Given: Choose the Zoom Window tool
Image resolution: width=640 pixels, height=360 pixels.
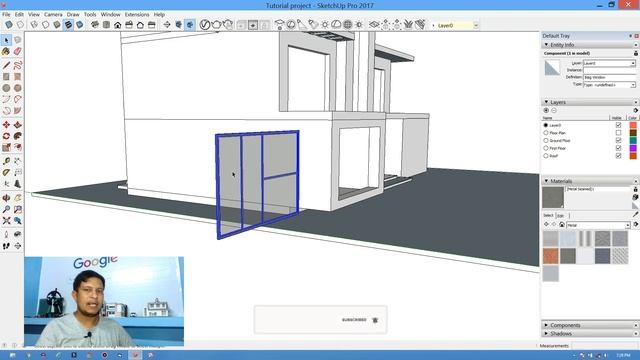Looking at the screenshot, I should pyautogui.click(x=18, y=209).
